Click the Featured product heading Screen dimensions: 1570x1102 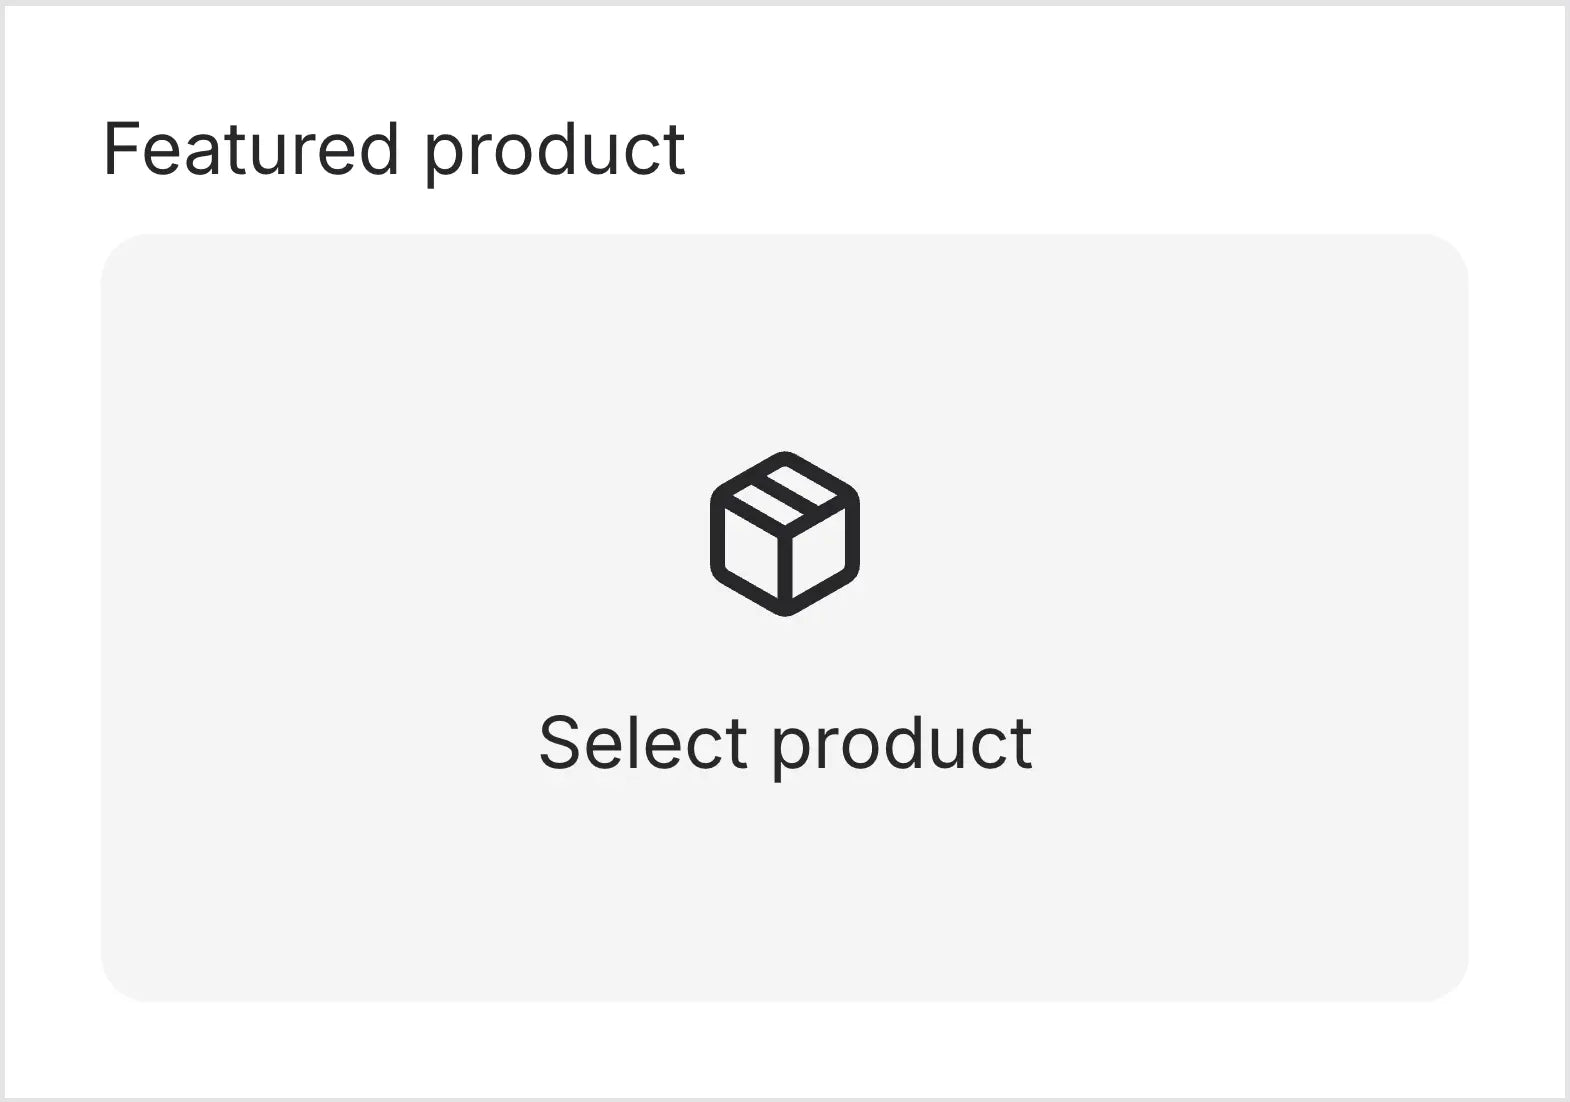[x=394, y=150]
